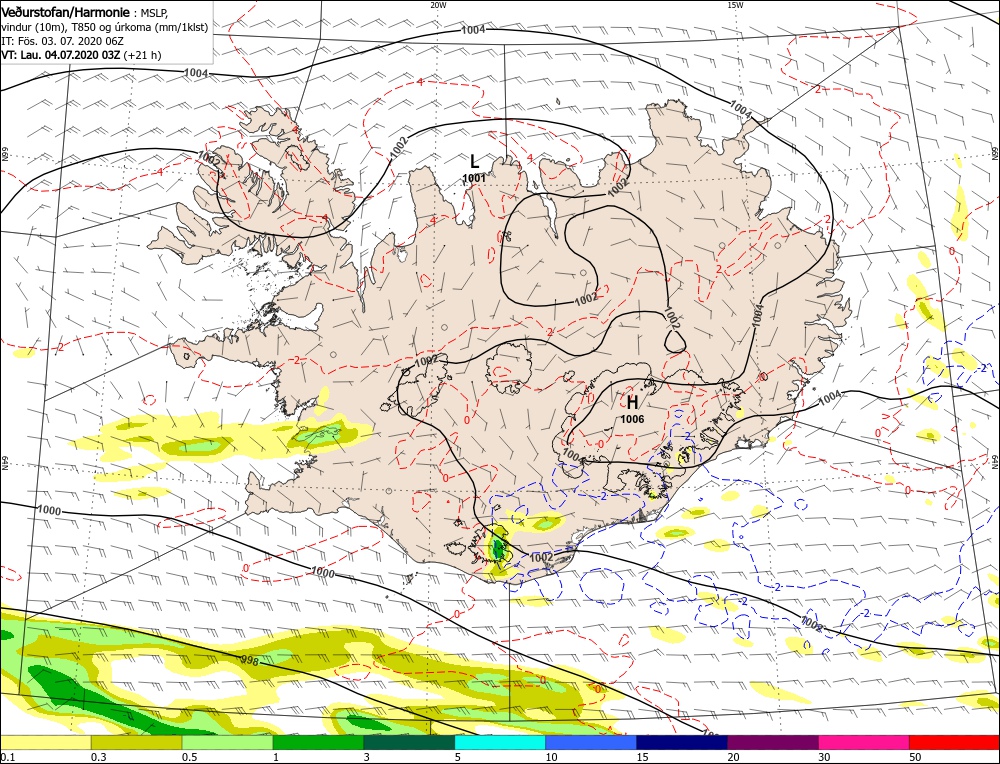Click the red 50+ mm legend swatch
This screenshot has width=1000, height=764.
coord(955,742)
